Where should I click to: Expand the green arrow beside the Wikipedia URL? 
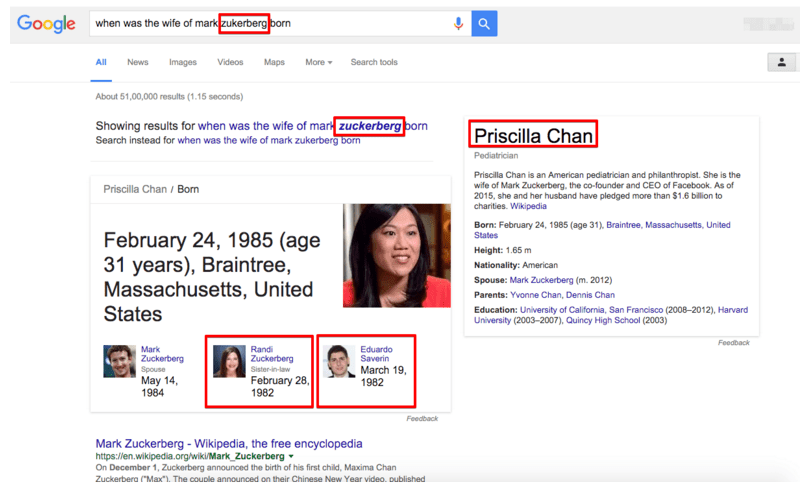[291, 456]
